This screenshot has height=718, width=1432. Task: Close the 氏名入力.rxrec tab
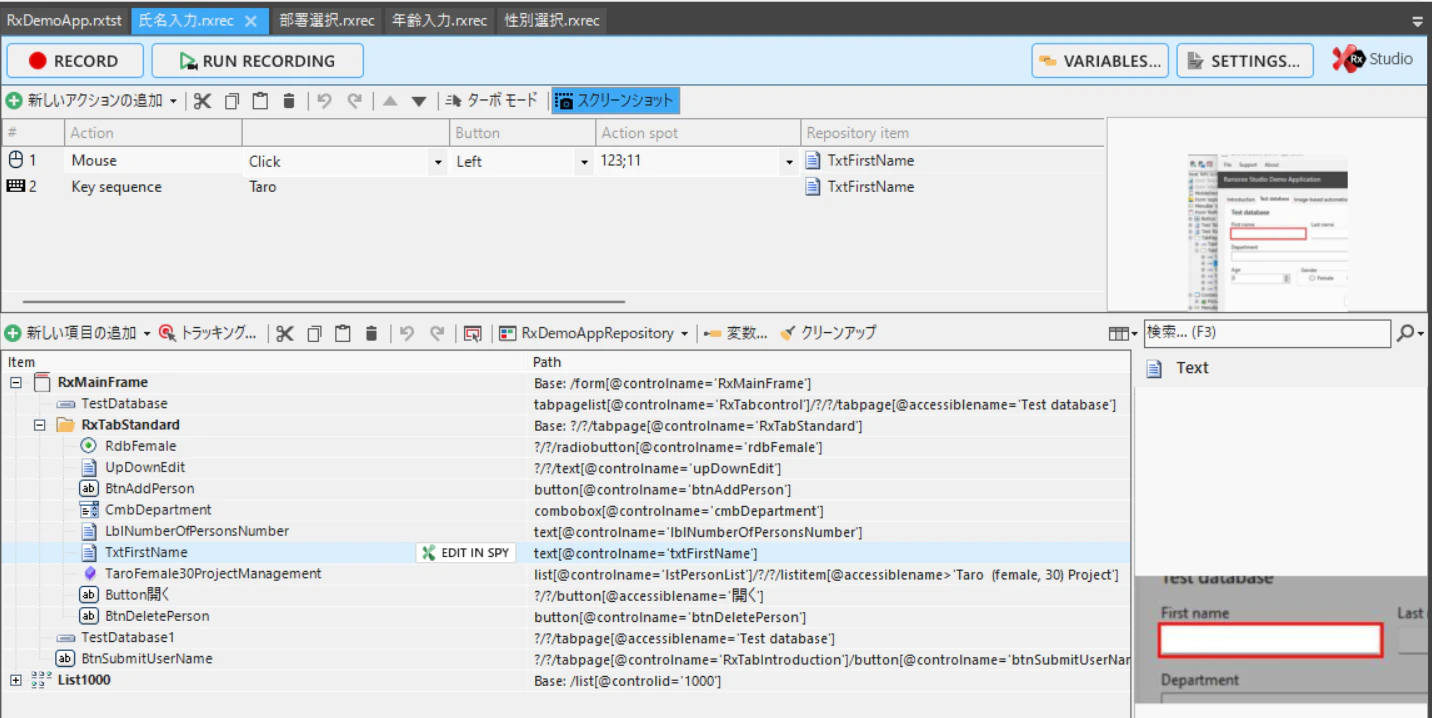coord(251,20)
